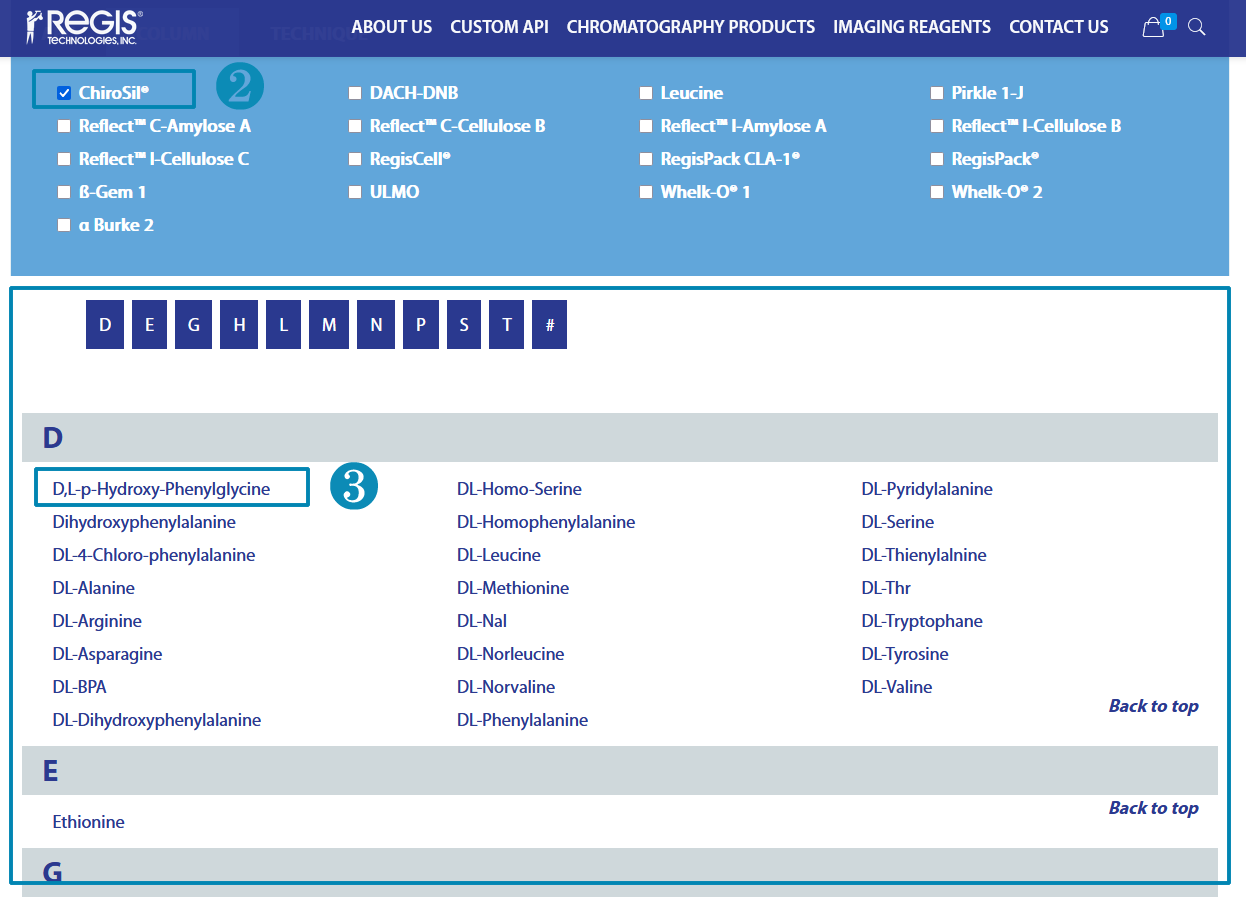Enable Reflect I-Amylose A checkbox
1246x897 pixels.
646,126
